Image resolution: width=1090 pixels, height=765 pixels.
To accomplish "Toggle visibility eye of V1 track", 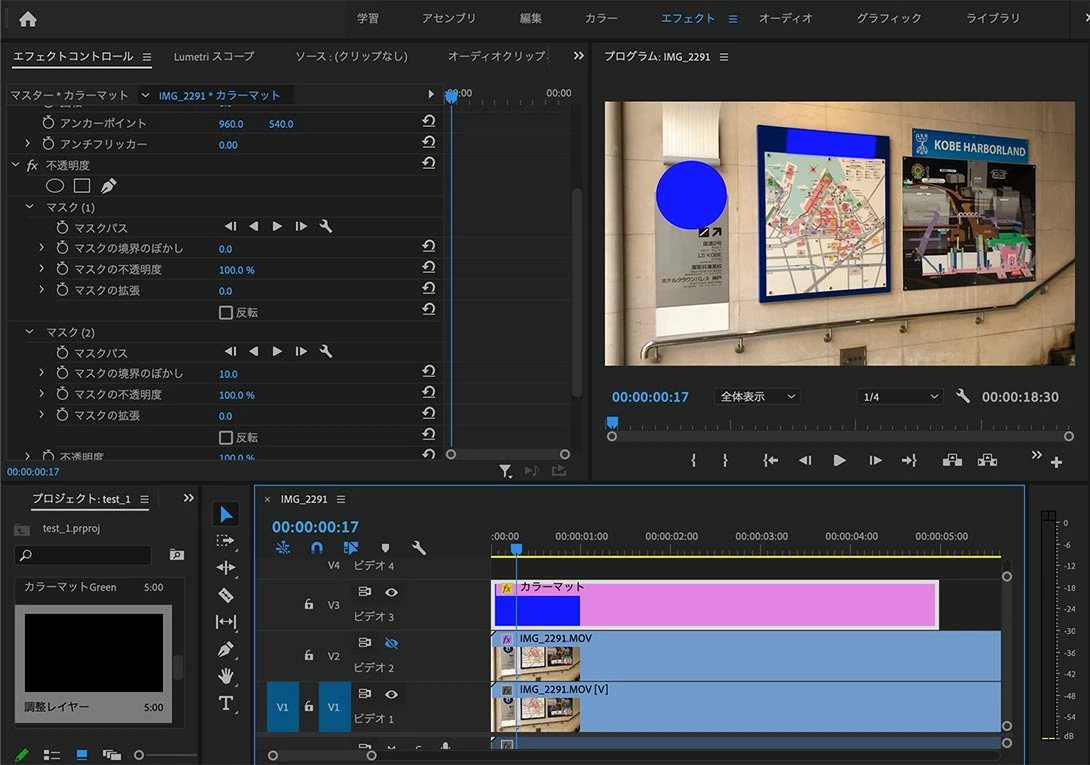I will pyautogui.click(x=391, y=694).
